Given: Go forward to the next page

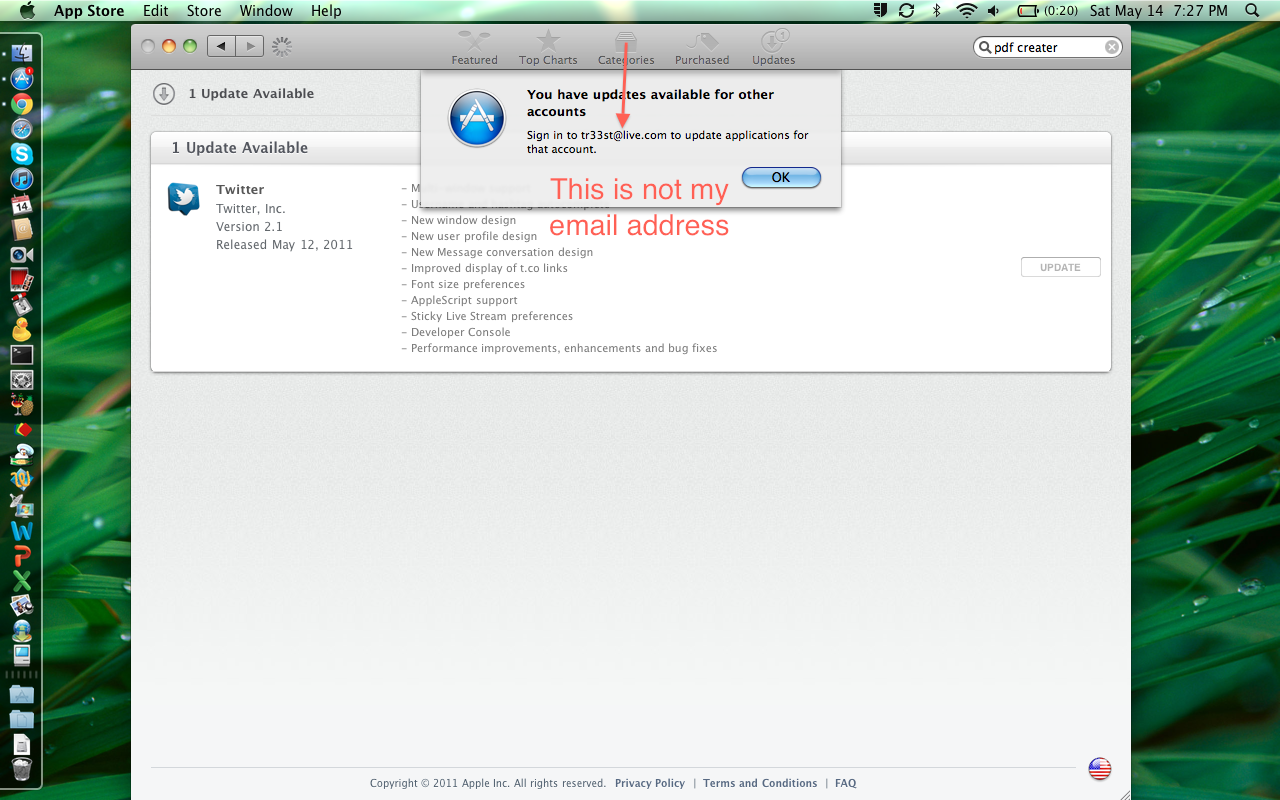Looking at the screenshot, I should coord(250,46).
